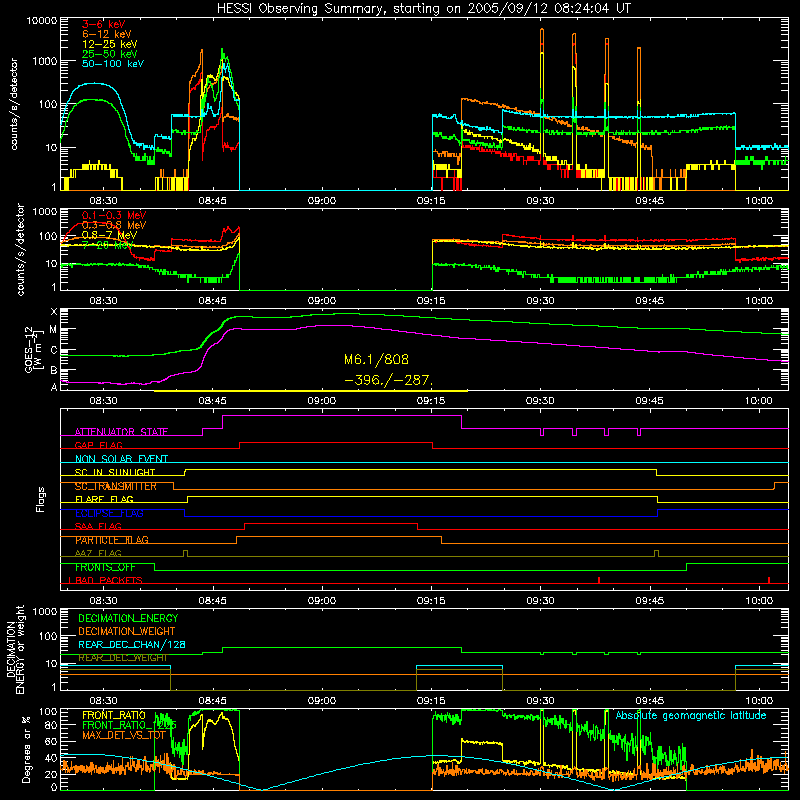
Task: Click the olive REAR_DEC_WEIGHT legend entry
Action: pyautogui.click(x=122, y=658)
